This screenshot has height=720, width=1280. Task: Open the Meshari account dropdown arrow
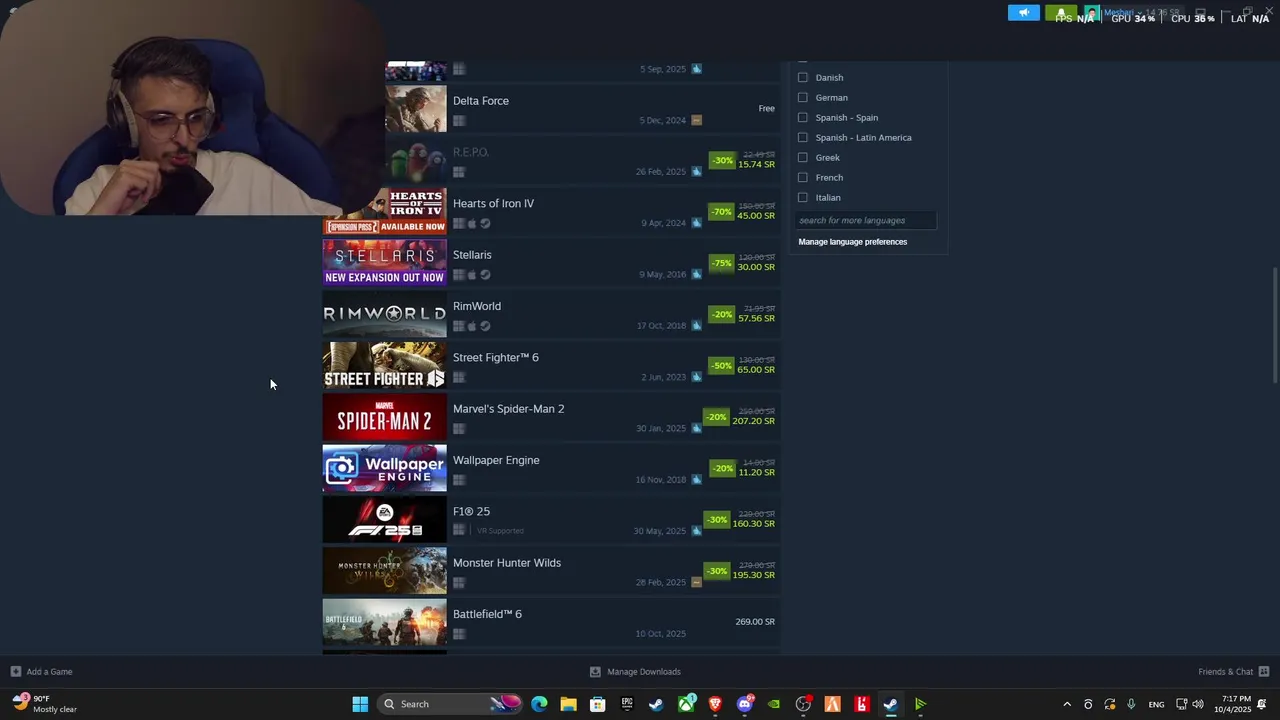(x=1141, y=13)
